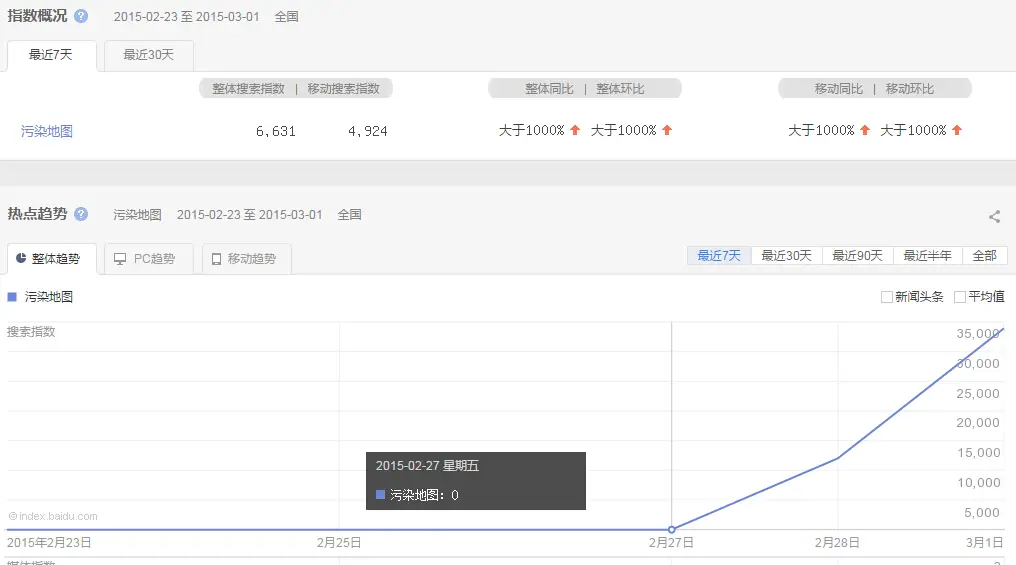Select 最近7天 in chart range selector

tap(719, 256)
